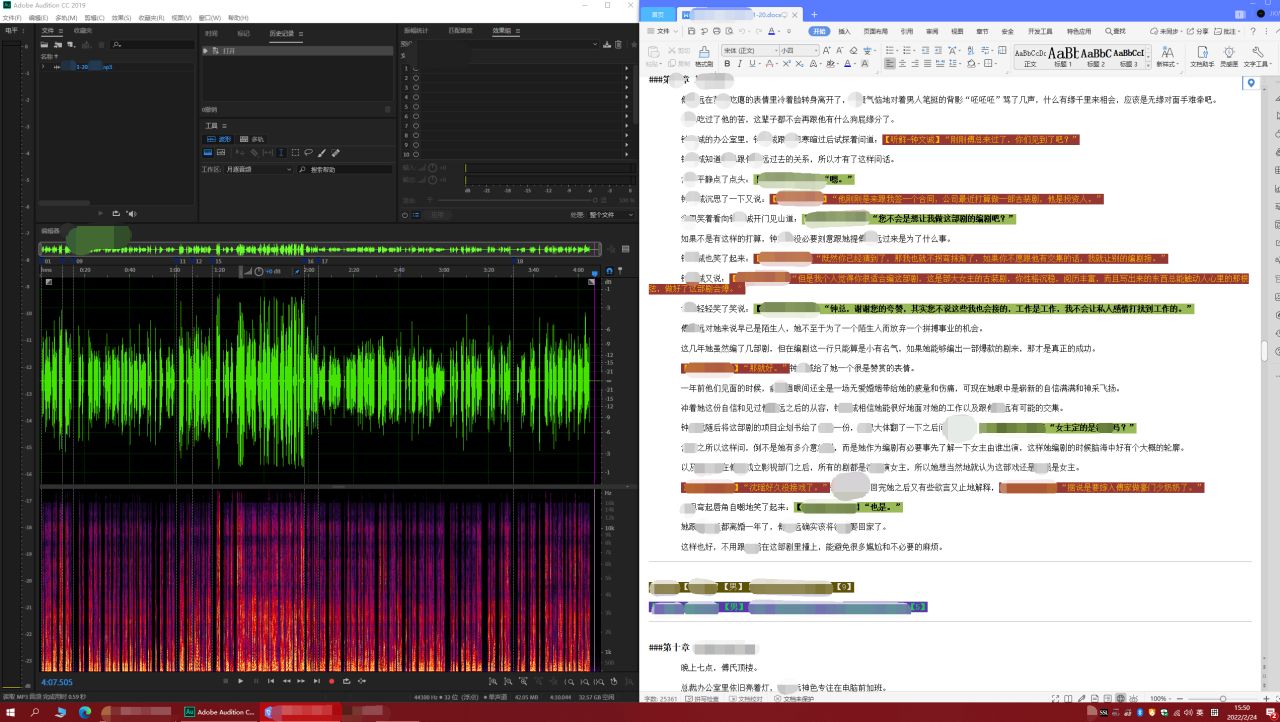Click the red Record button
Image resolution: width=1280 pixels, height=722 pixels.
[331, 681]
